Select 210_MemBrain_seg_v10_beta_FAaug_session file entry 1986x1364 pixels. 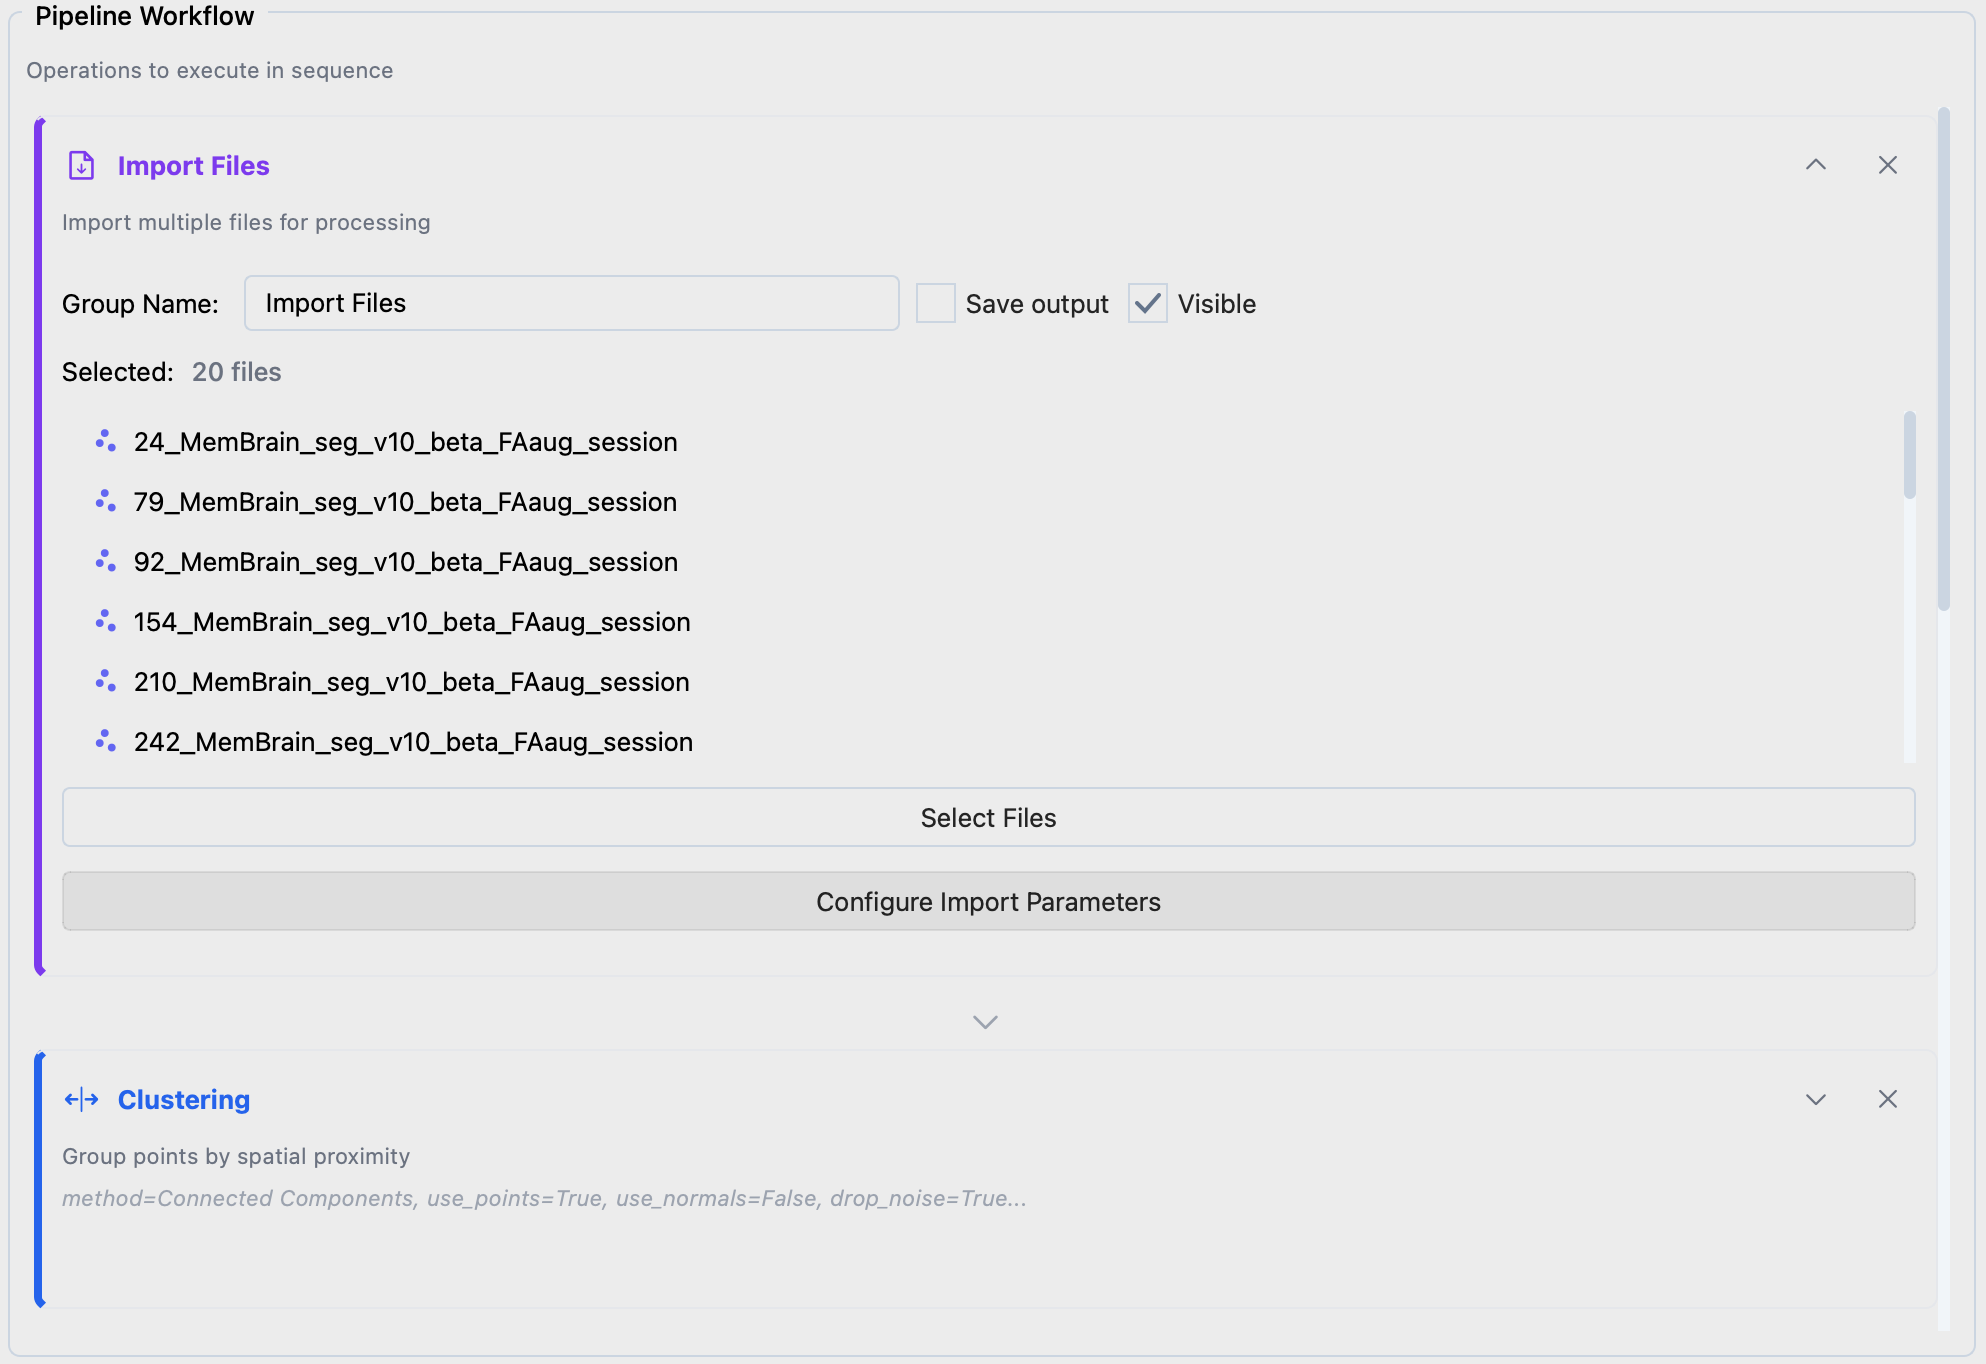click(x=411, y=682)
